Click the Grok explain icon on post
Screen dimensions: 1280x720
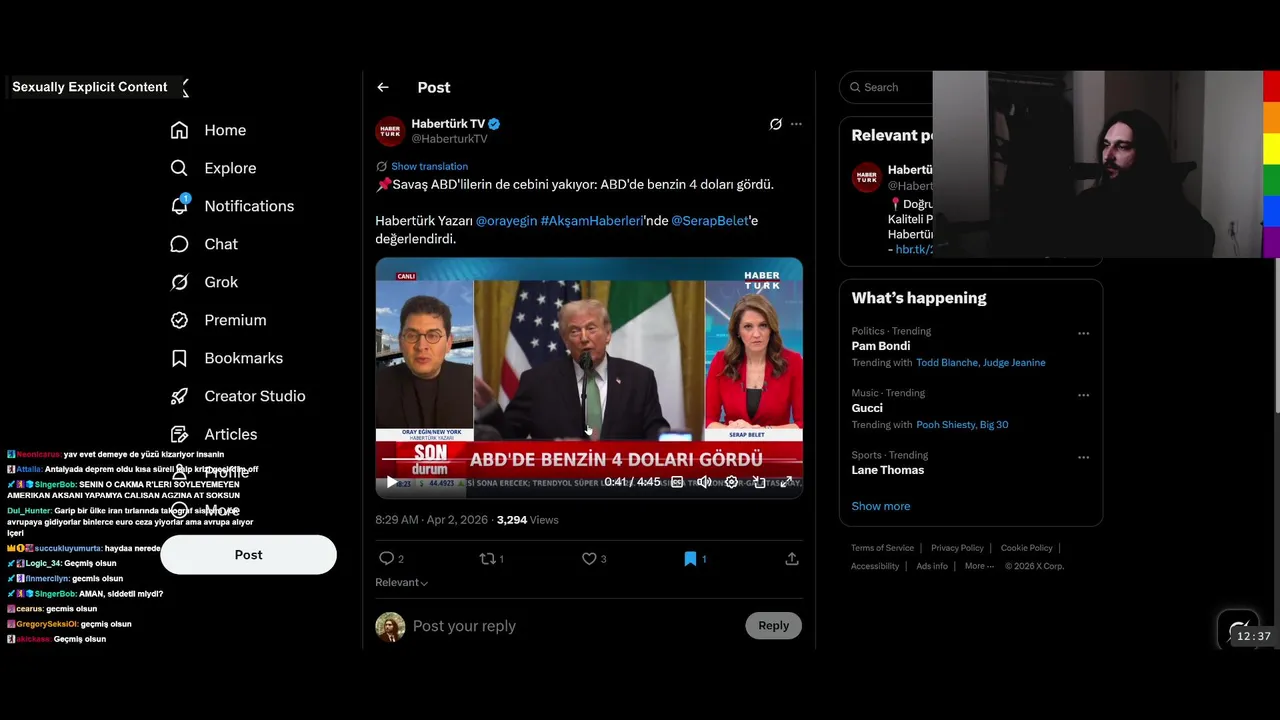(x=775, y=124)
